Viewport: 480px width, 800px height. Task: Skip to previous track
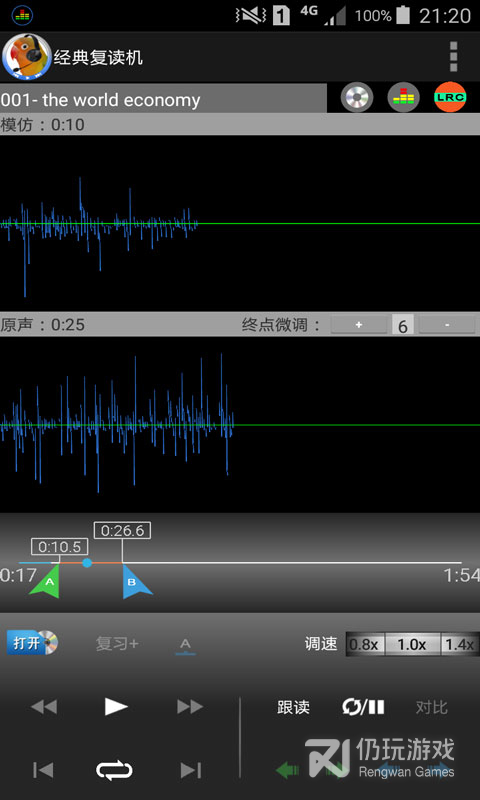[43, 770]
